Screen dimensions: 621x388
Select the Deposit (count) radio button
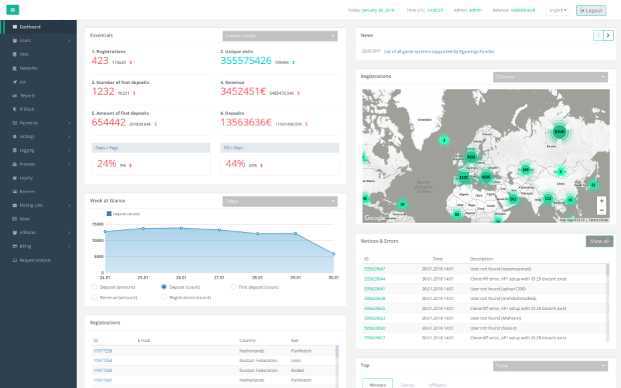(x=164, y=287)
